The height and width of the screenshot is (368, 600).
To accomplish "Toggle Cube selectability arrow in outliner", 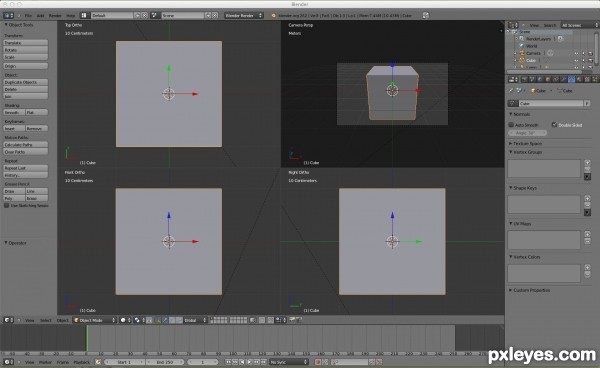I will (x=584, y=60).
